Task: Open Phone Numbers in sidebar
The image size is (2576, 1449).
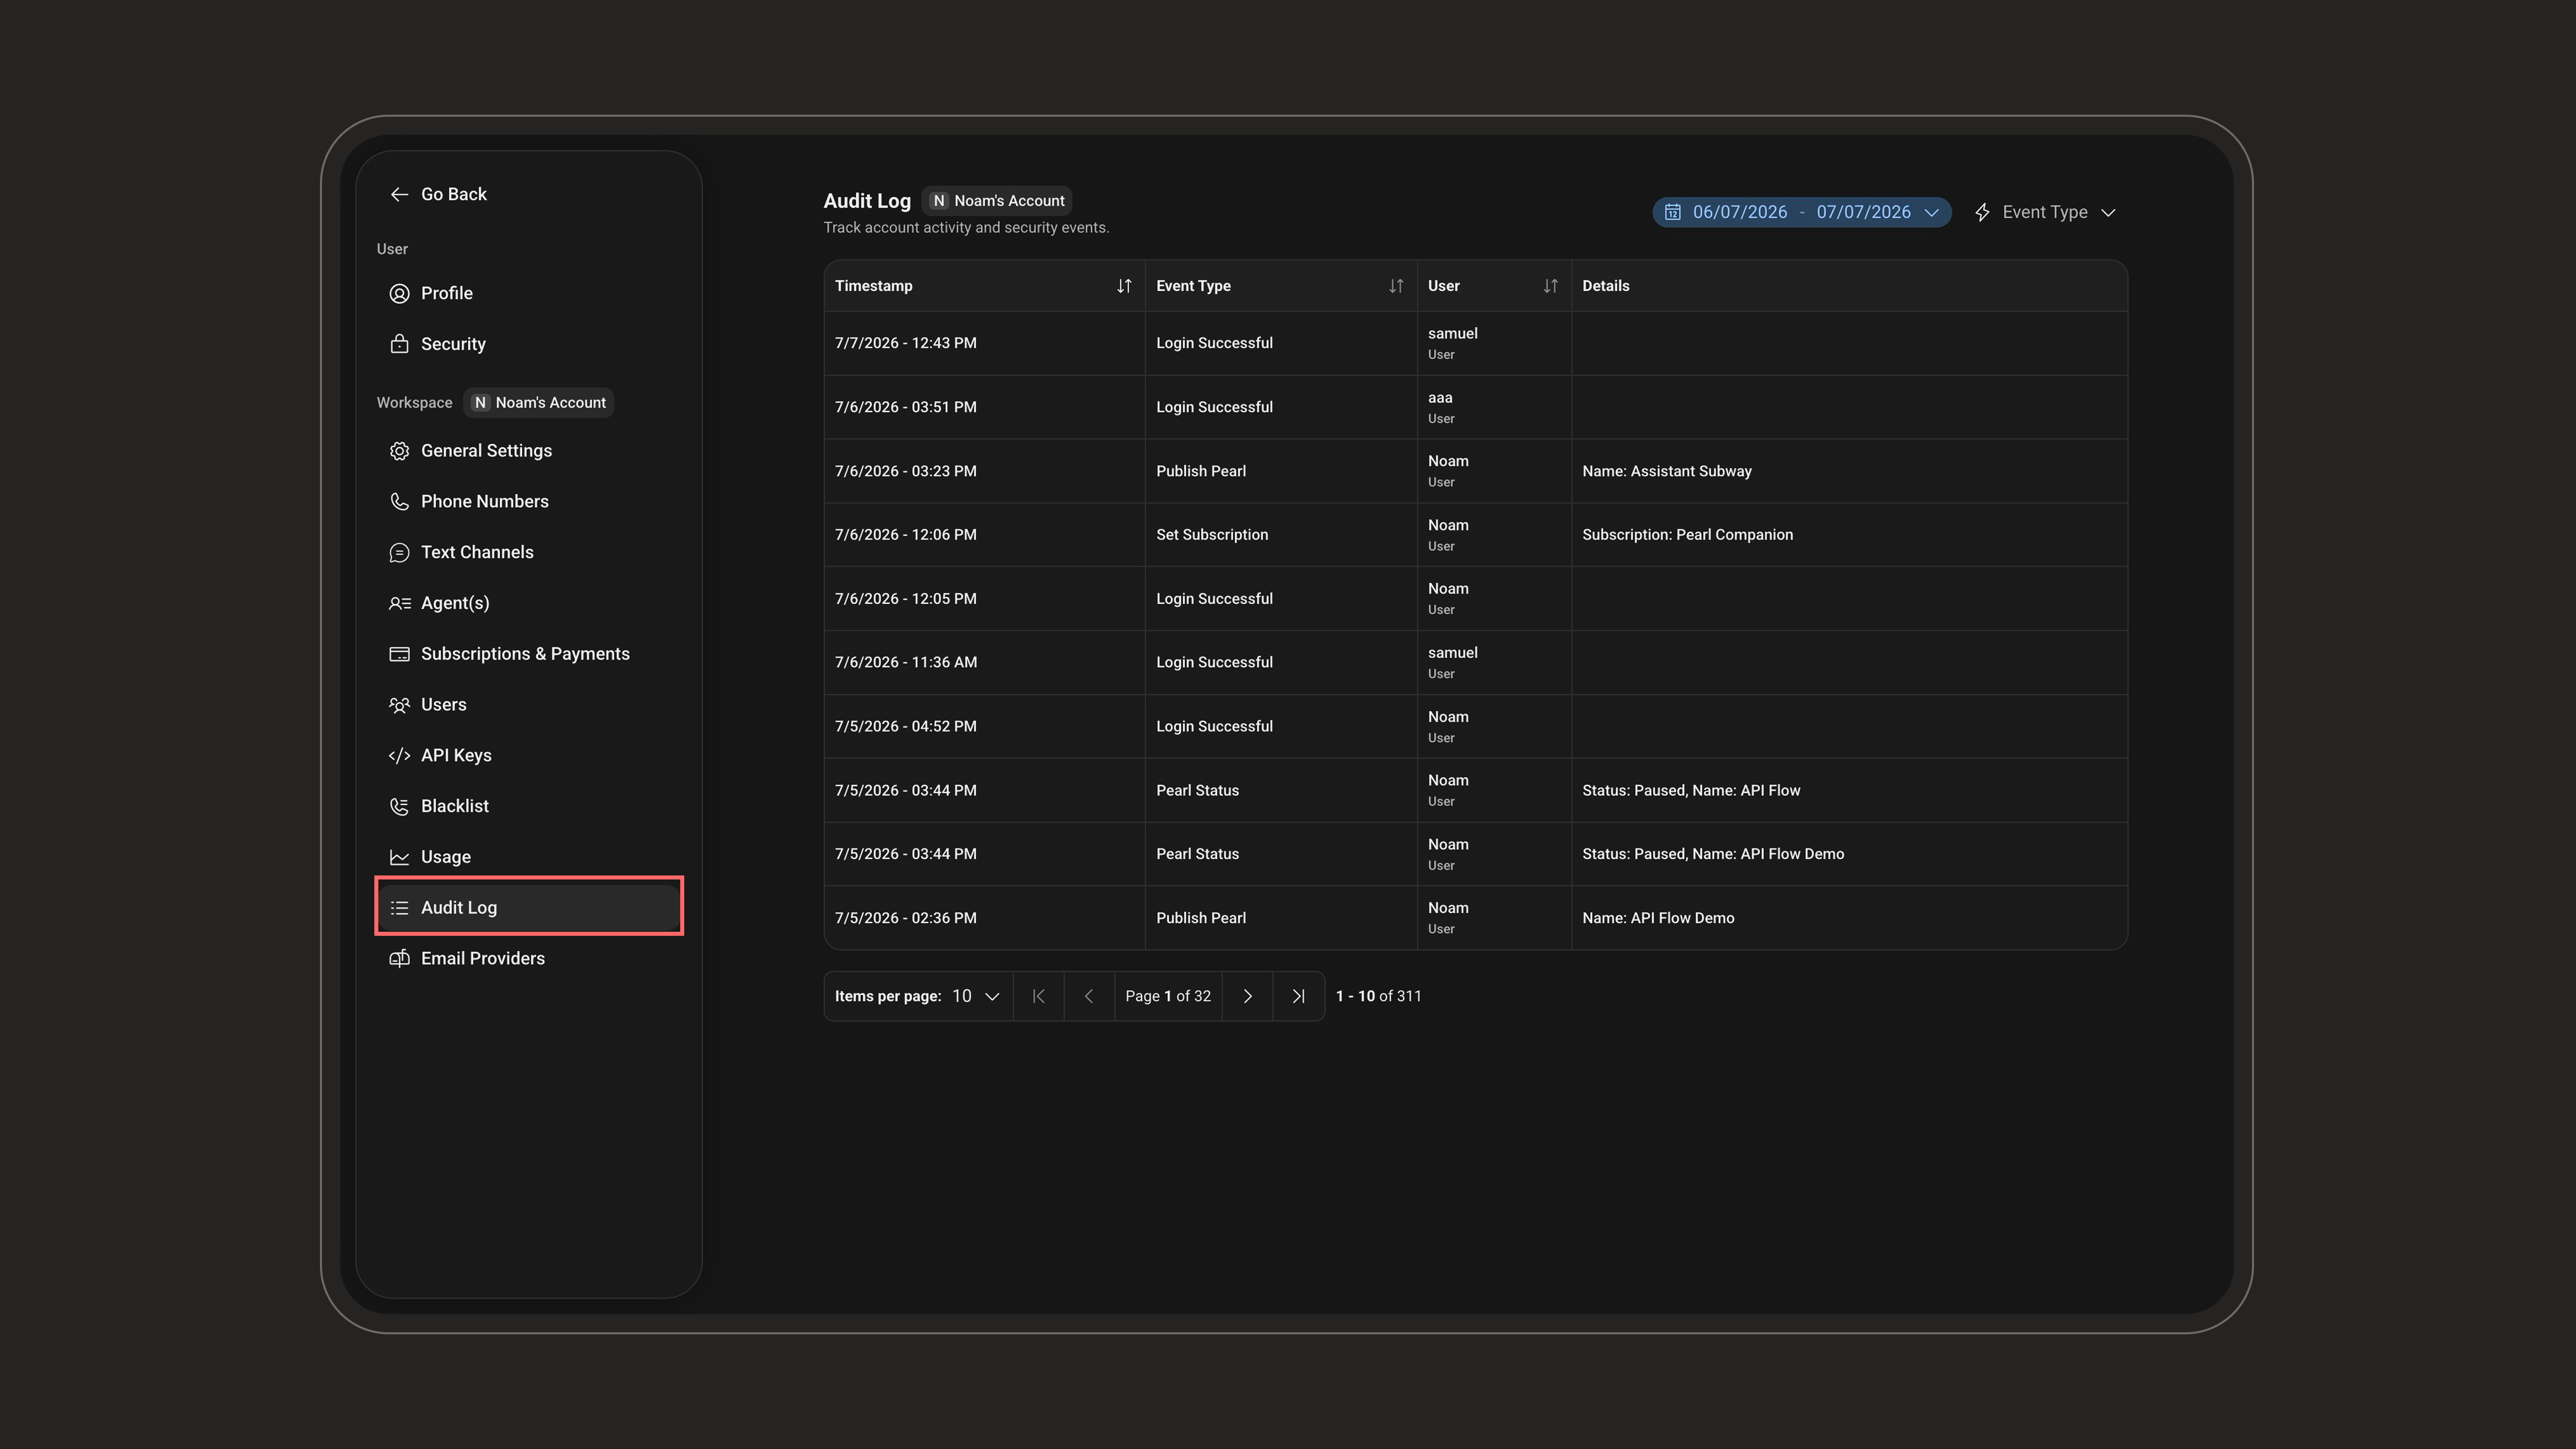Action: click(x=529, y=502)
